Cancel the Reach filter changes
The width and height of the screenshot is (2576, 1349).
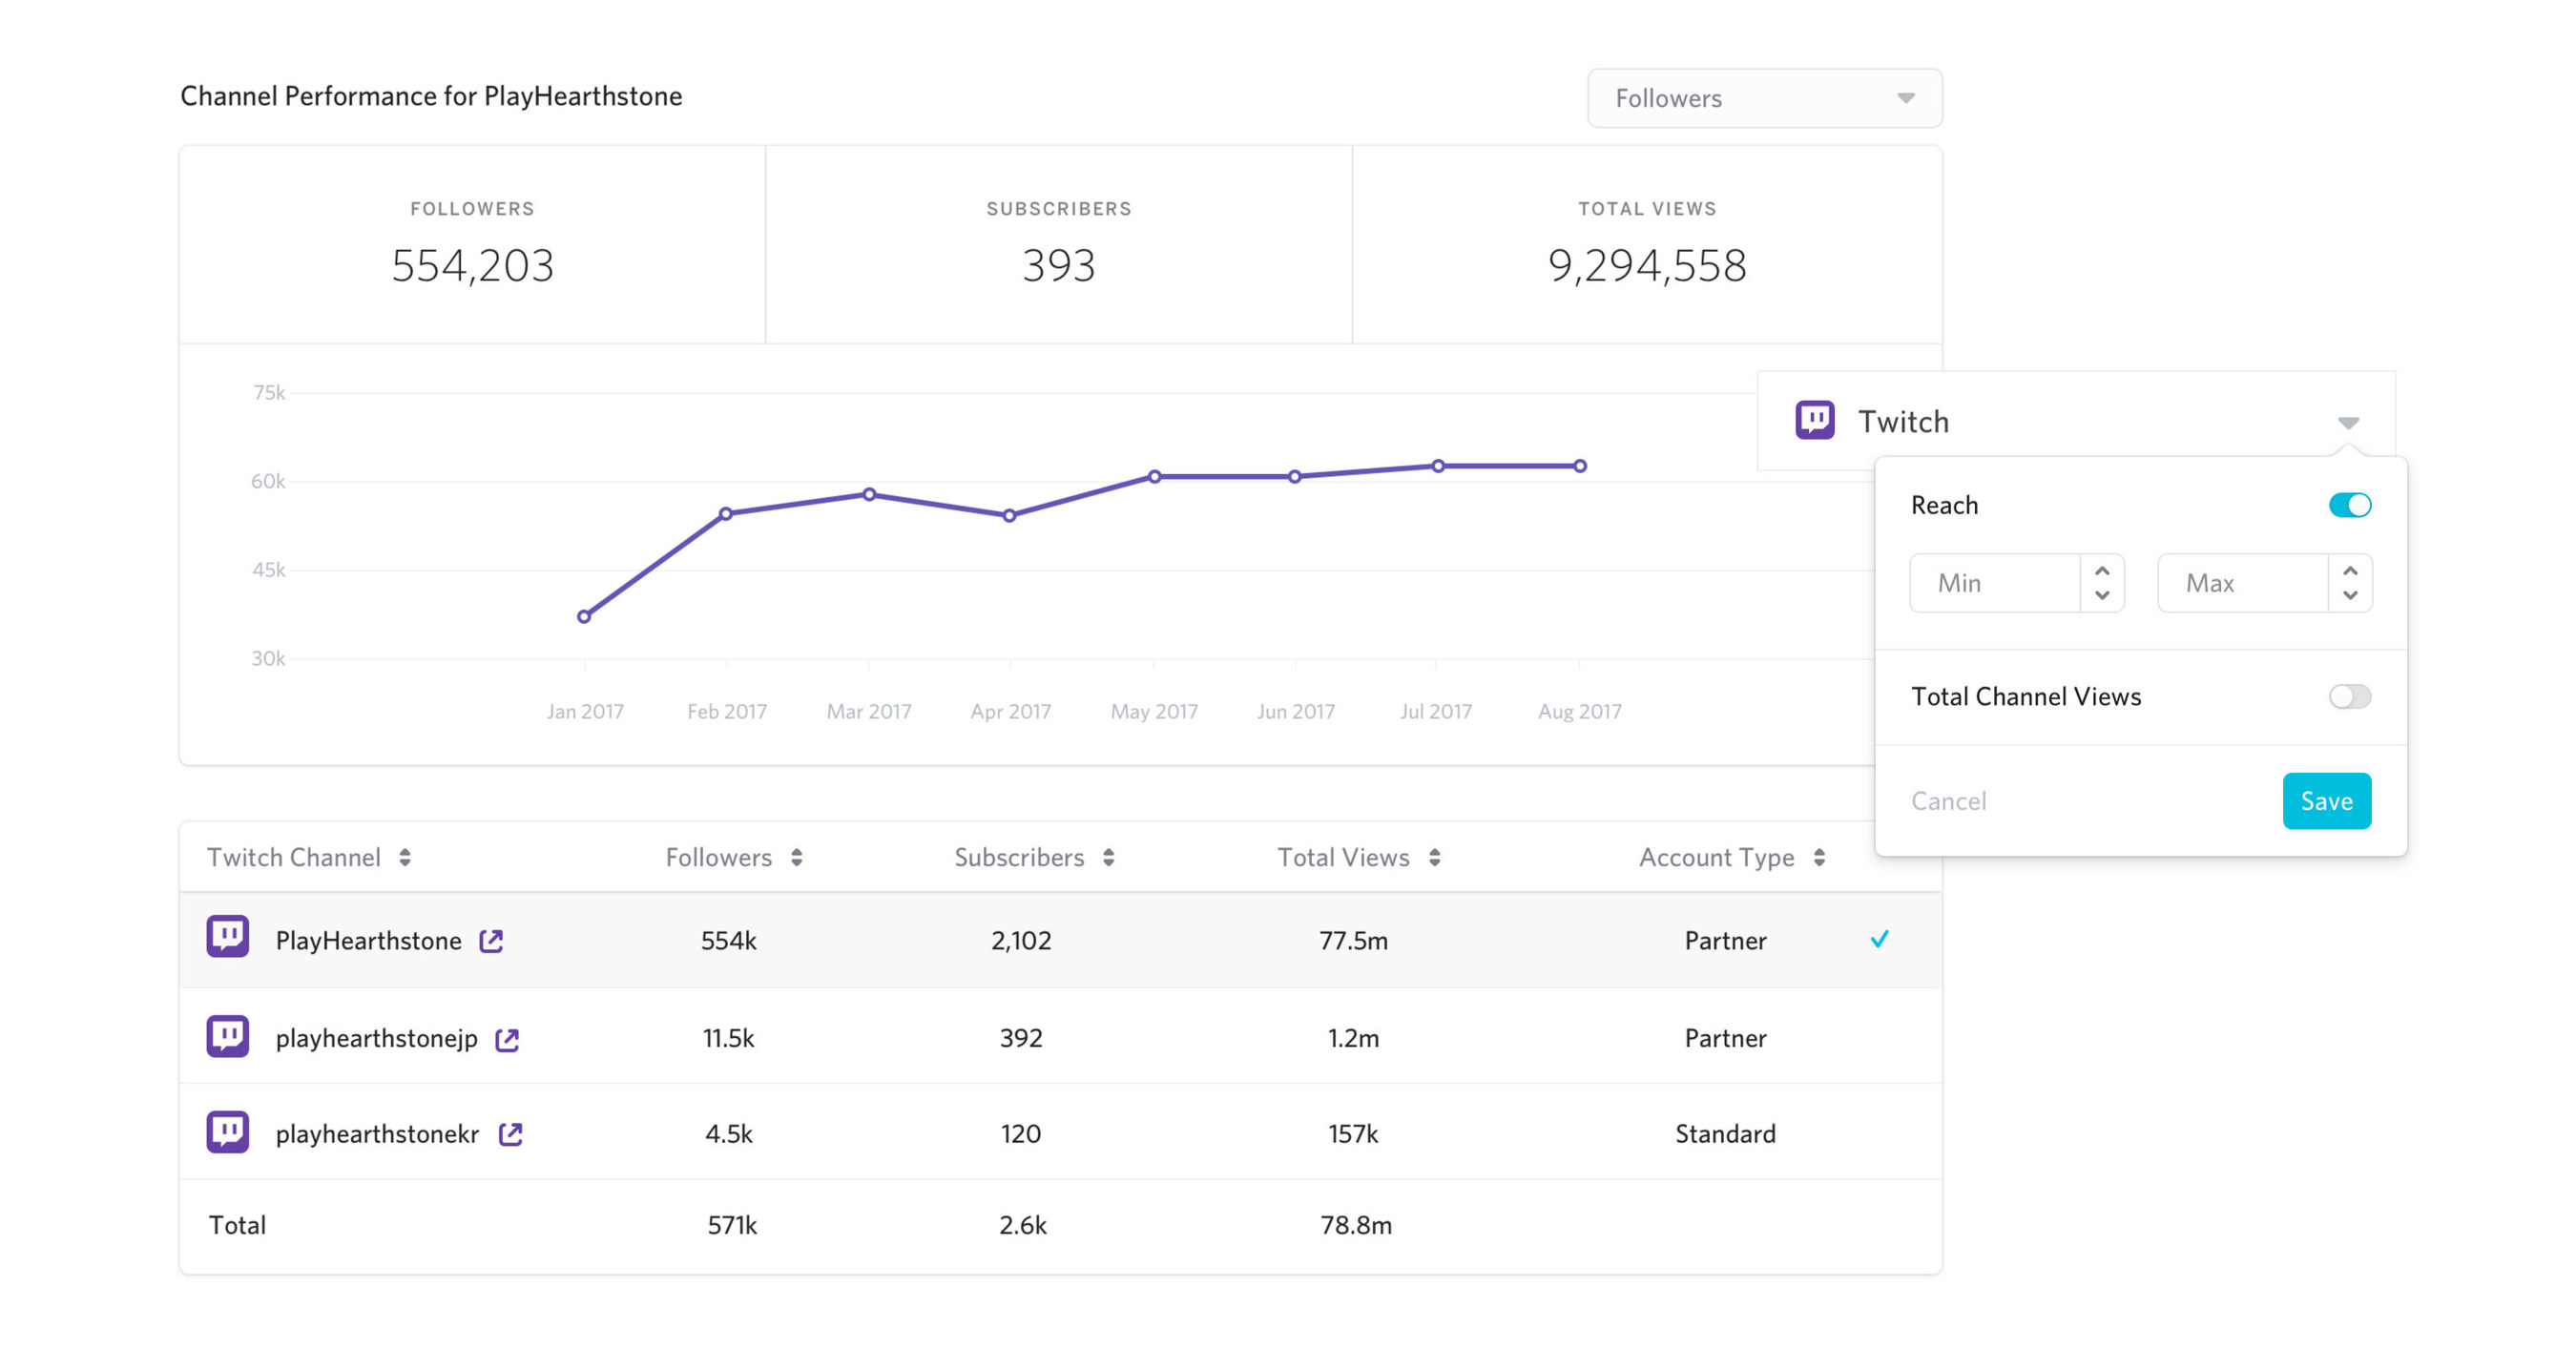(x=1948, y=800)
